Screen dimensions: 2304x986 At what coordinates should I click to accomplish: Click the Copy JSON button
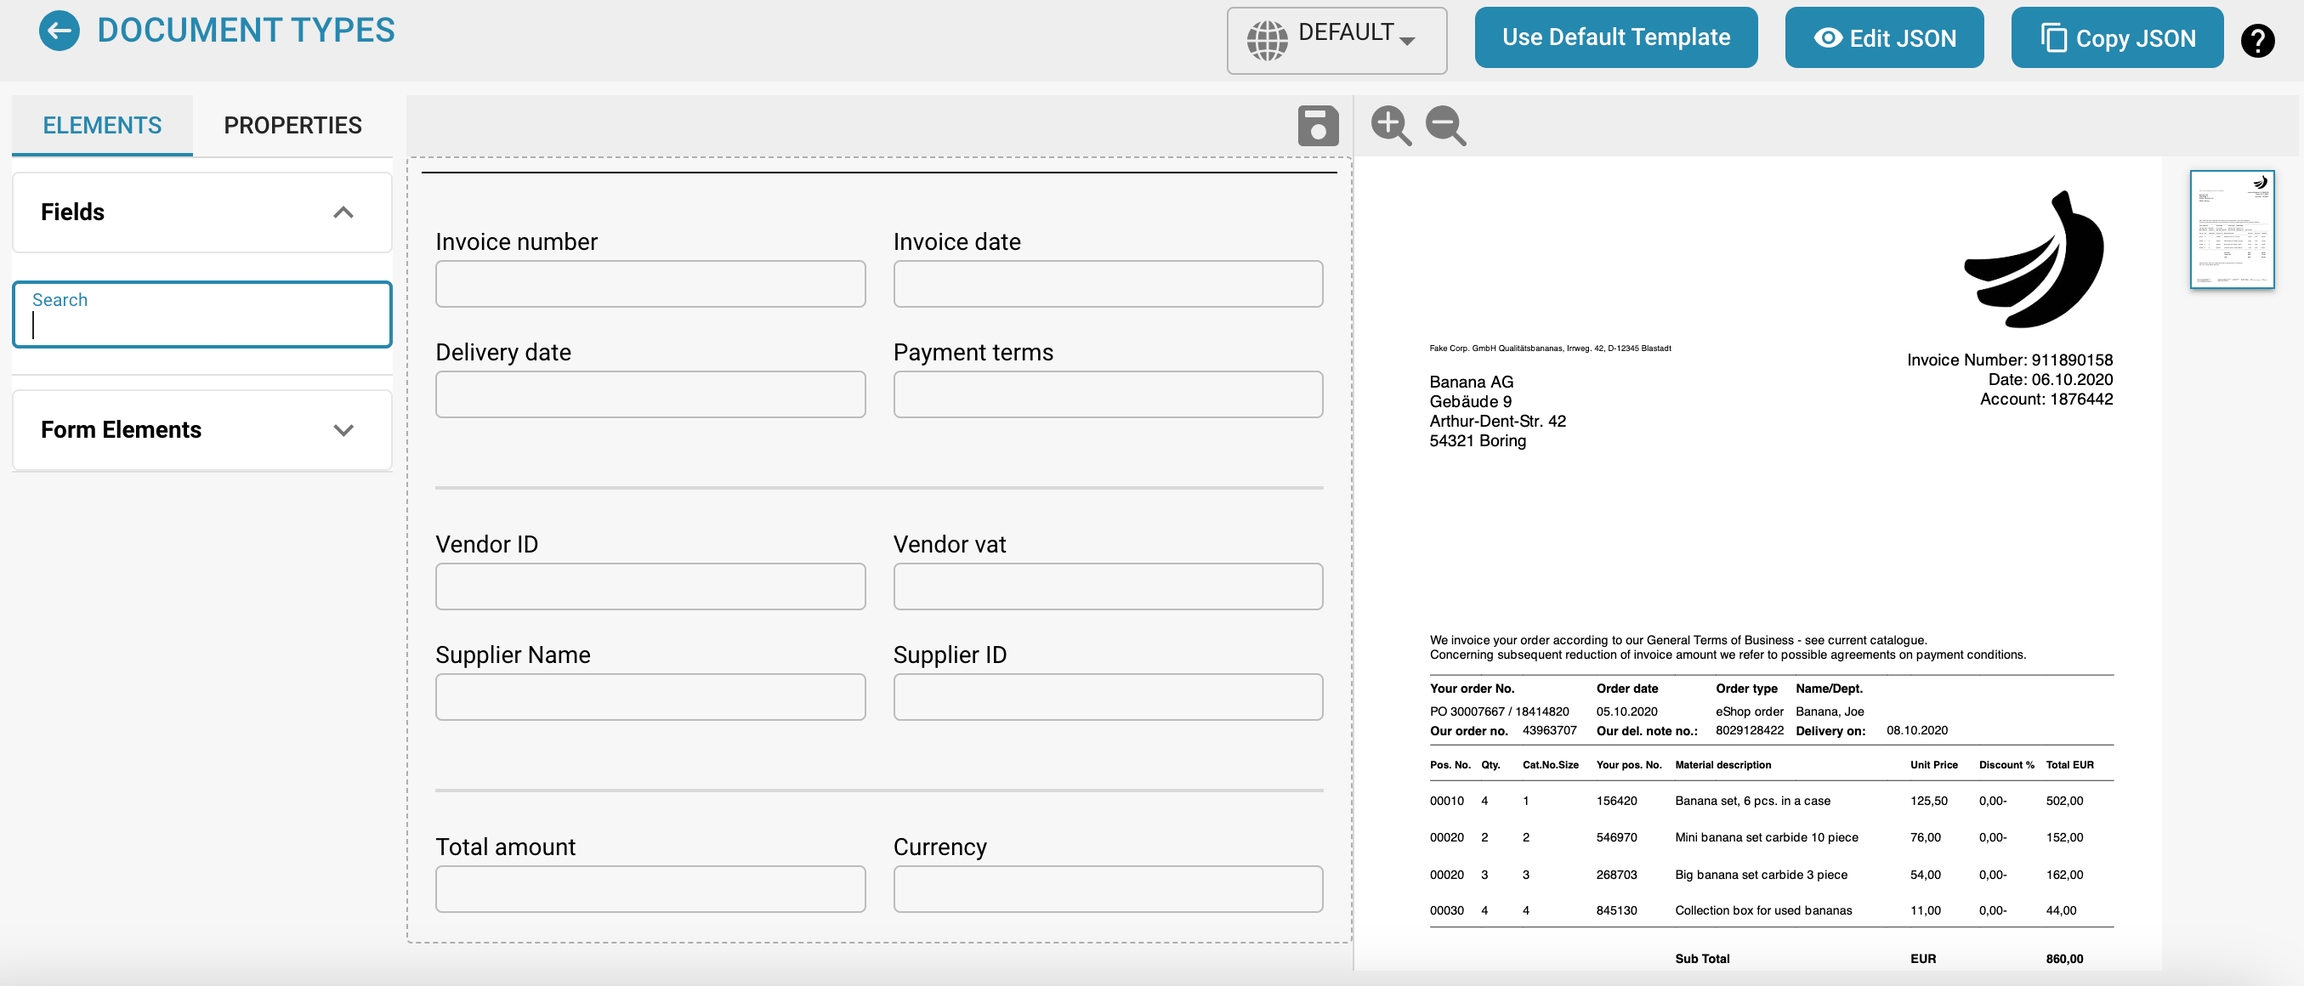point(2117,38)
